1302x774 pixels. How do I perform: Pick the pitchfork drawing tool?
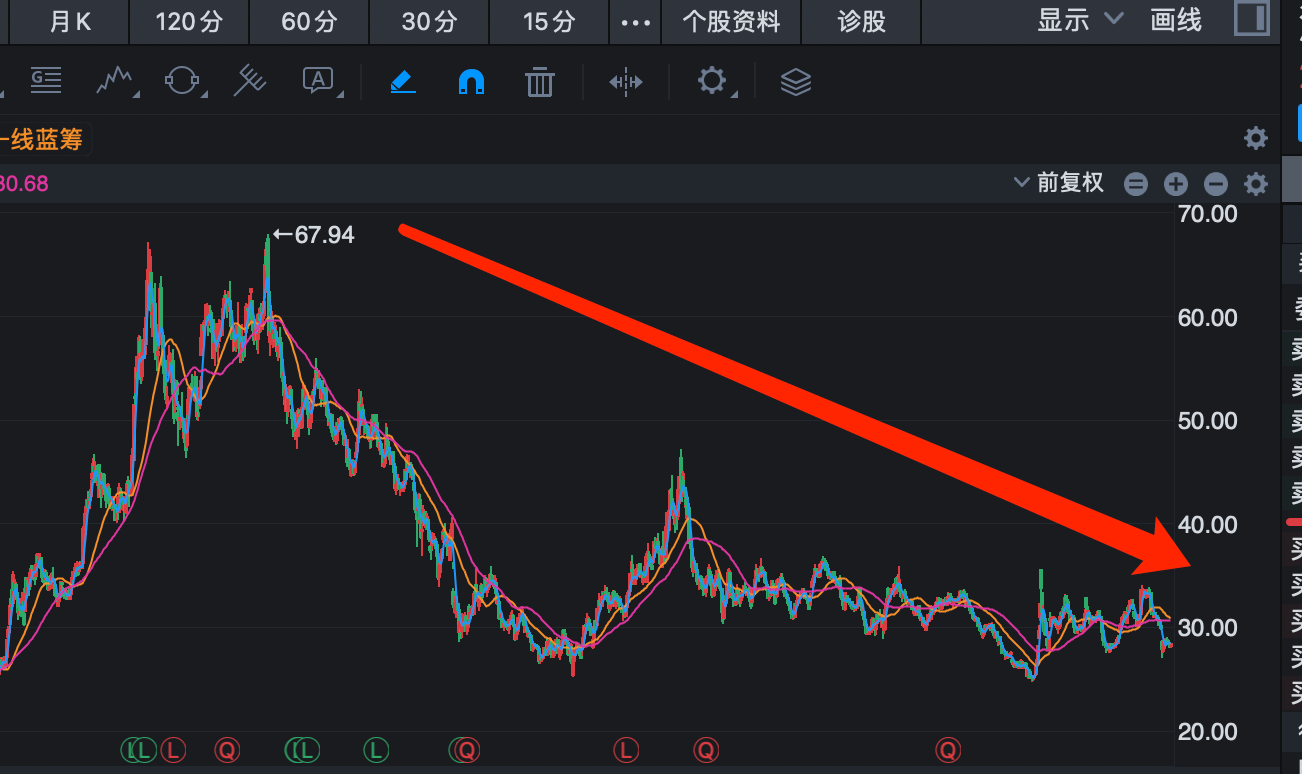coord(249,82)
